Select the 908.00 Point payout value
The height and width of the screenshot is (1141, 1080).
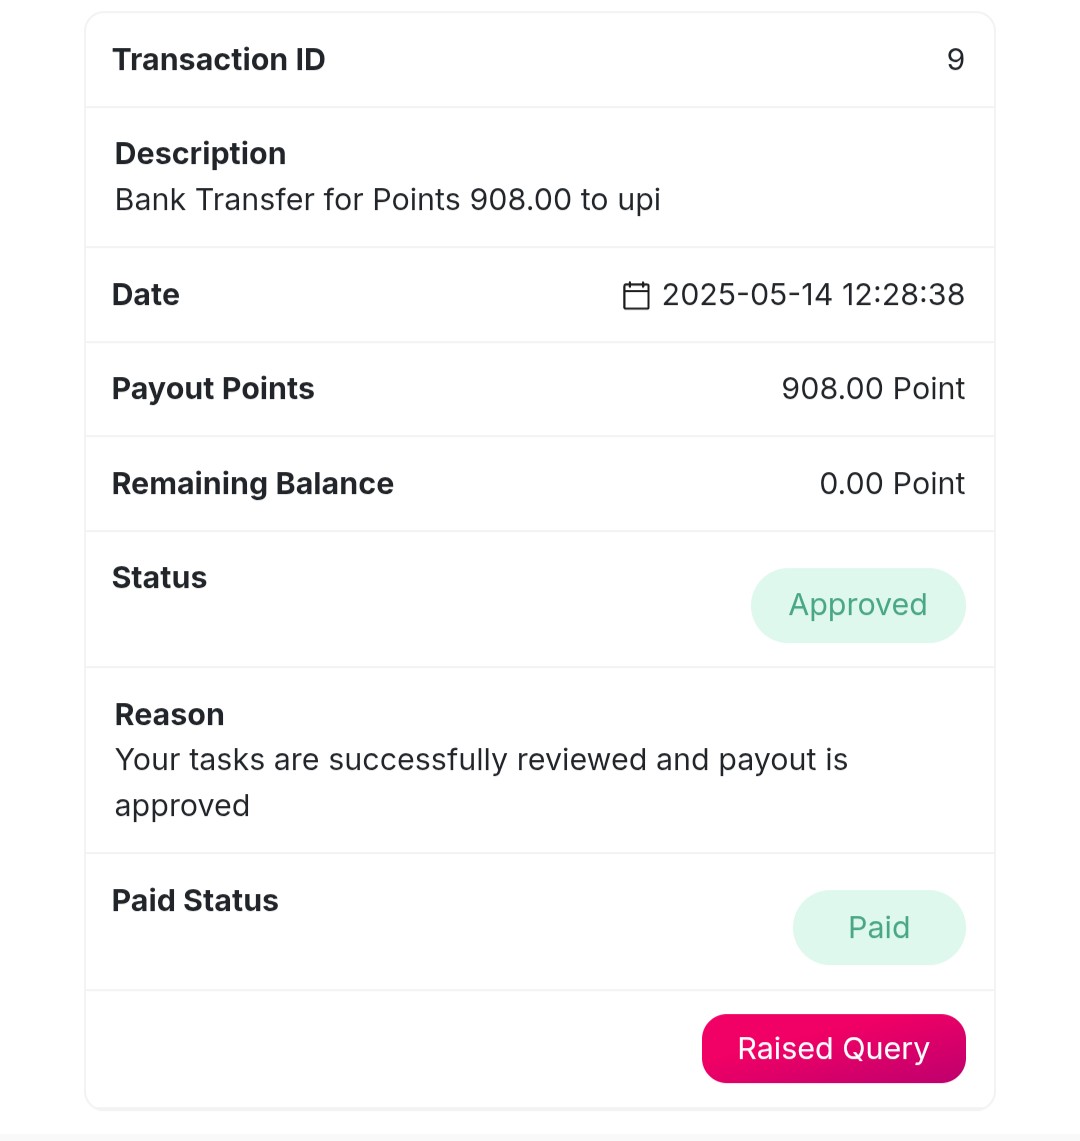point(873,389)
